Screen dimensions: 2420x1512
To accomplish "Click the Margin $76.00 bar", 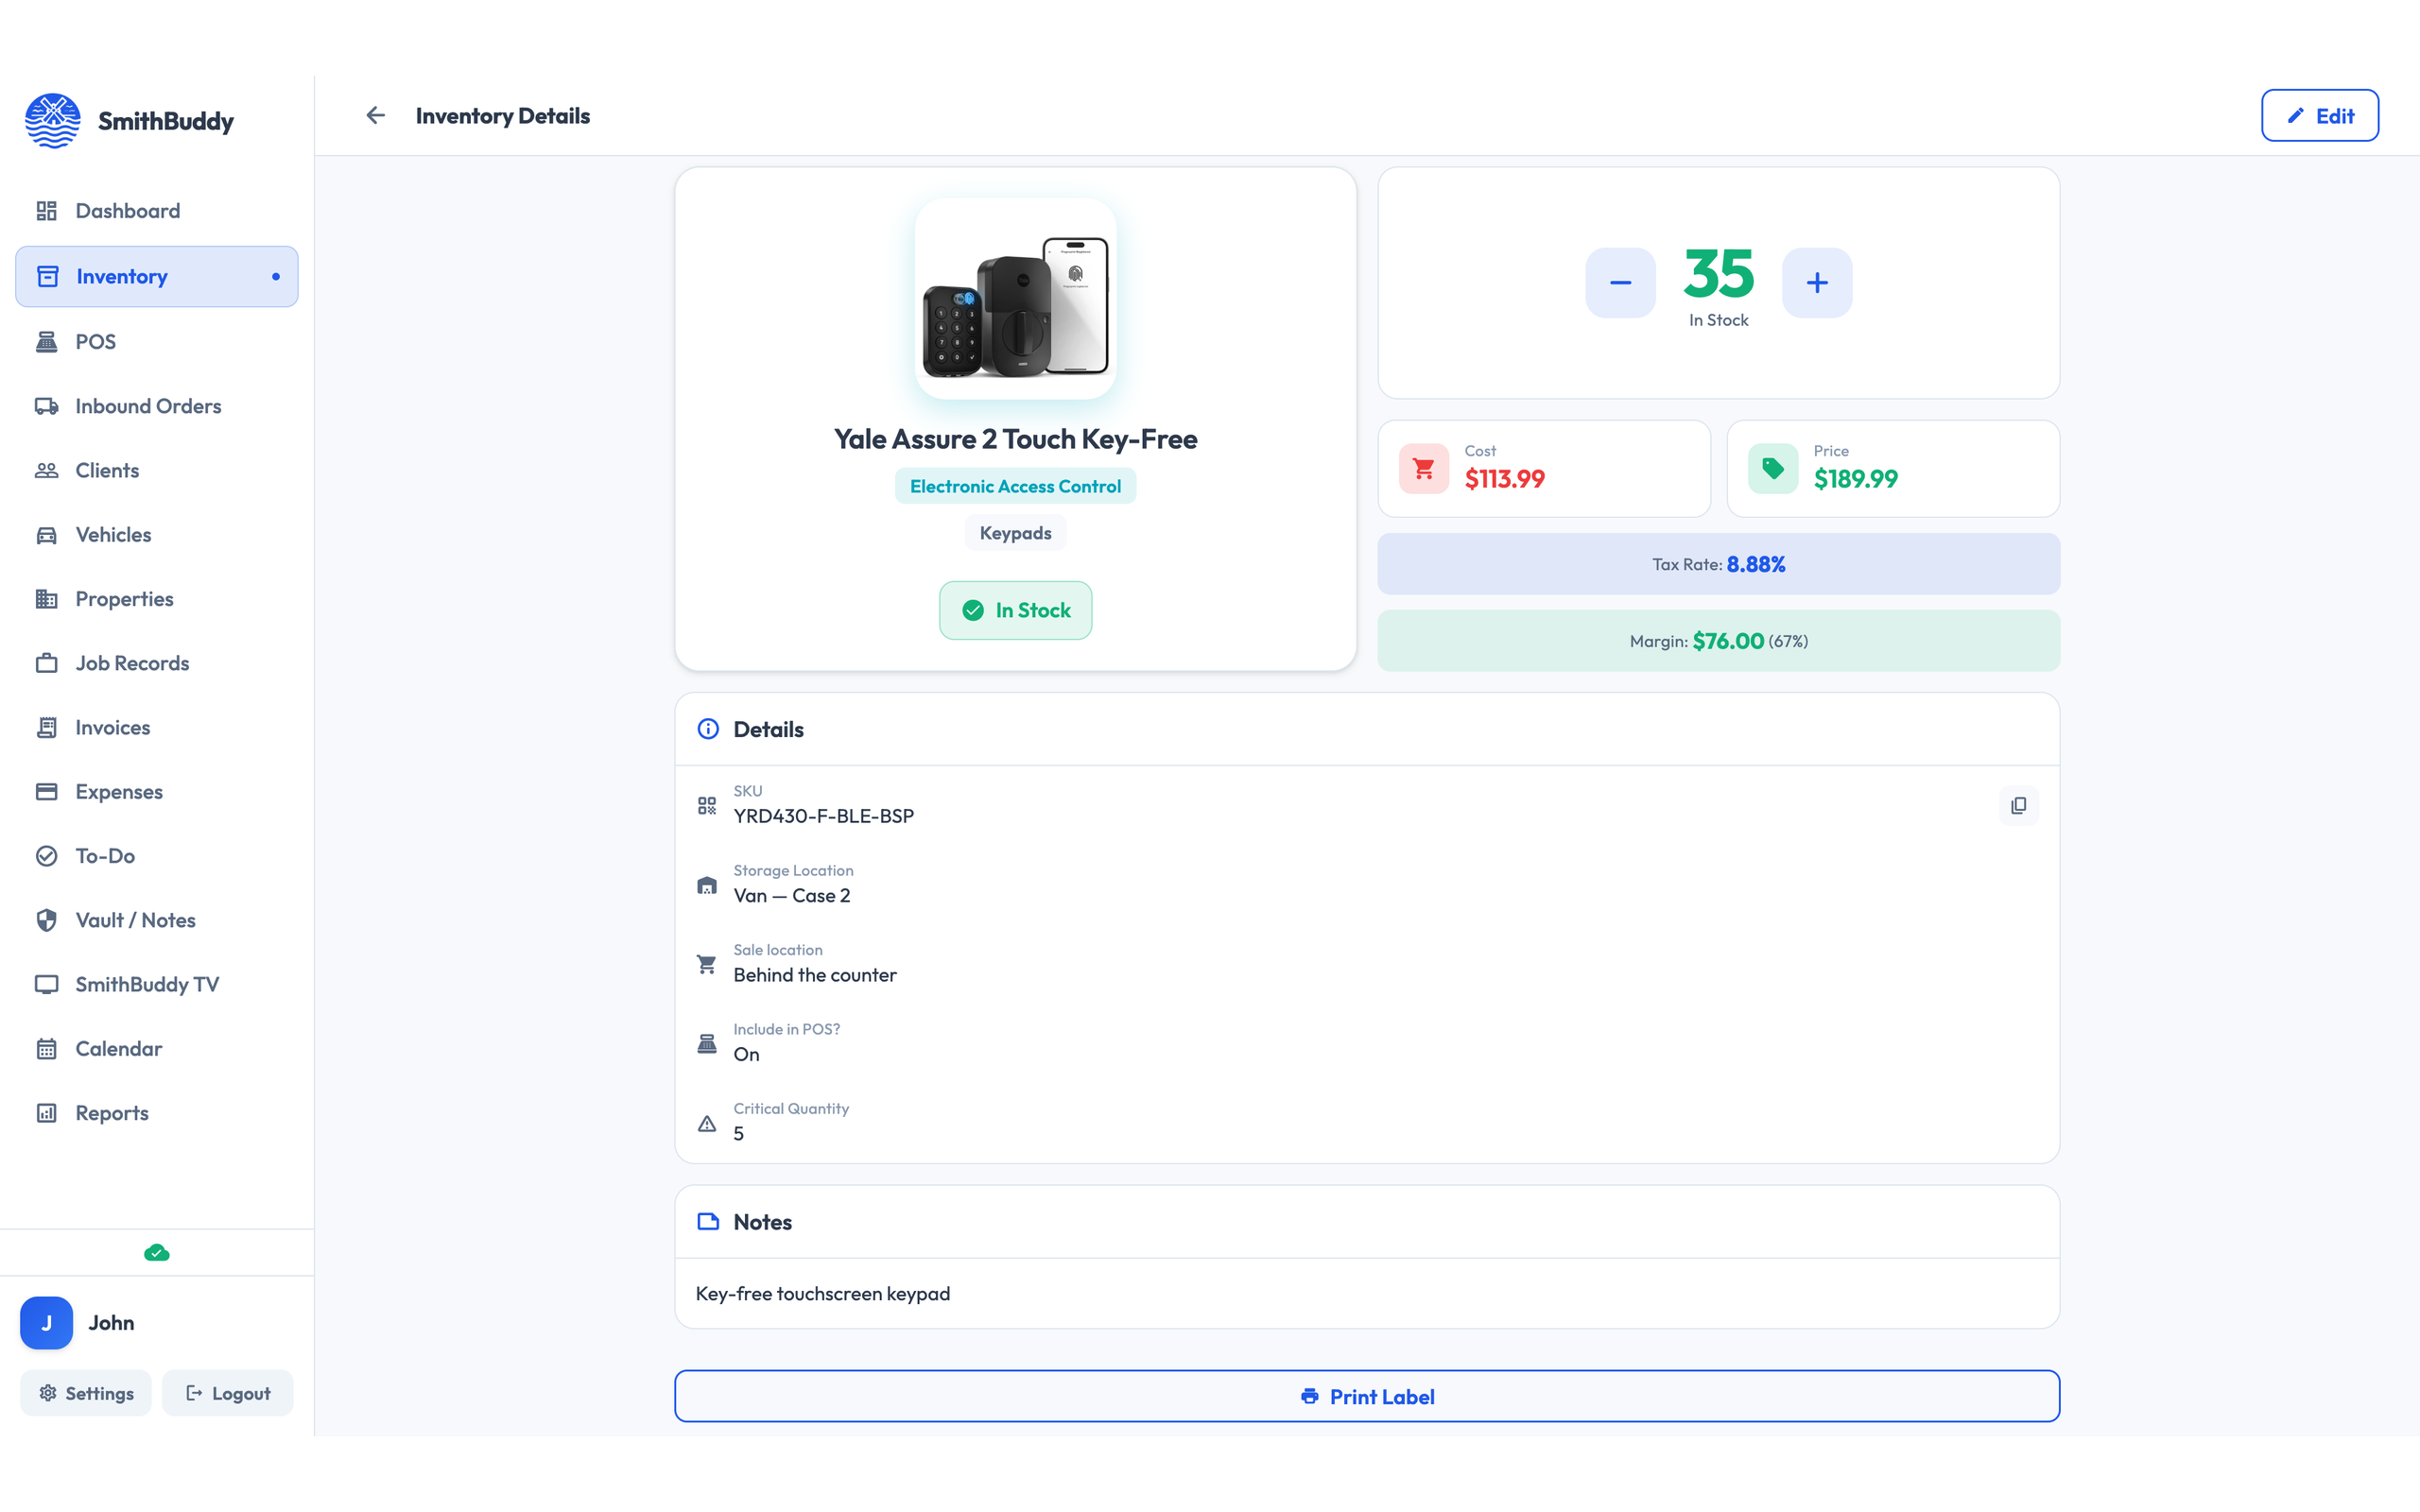I will (x=1718, y=641).
